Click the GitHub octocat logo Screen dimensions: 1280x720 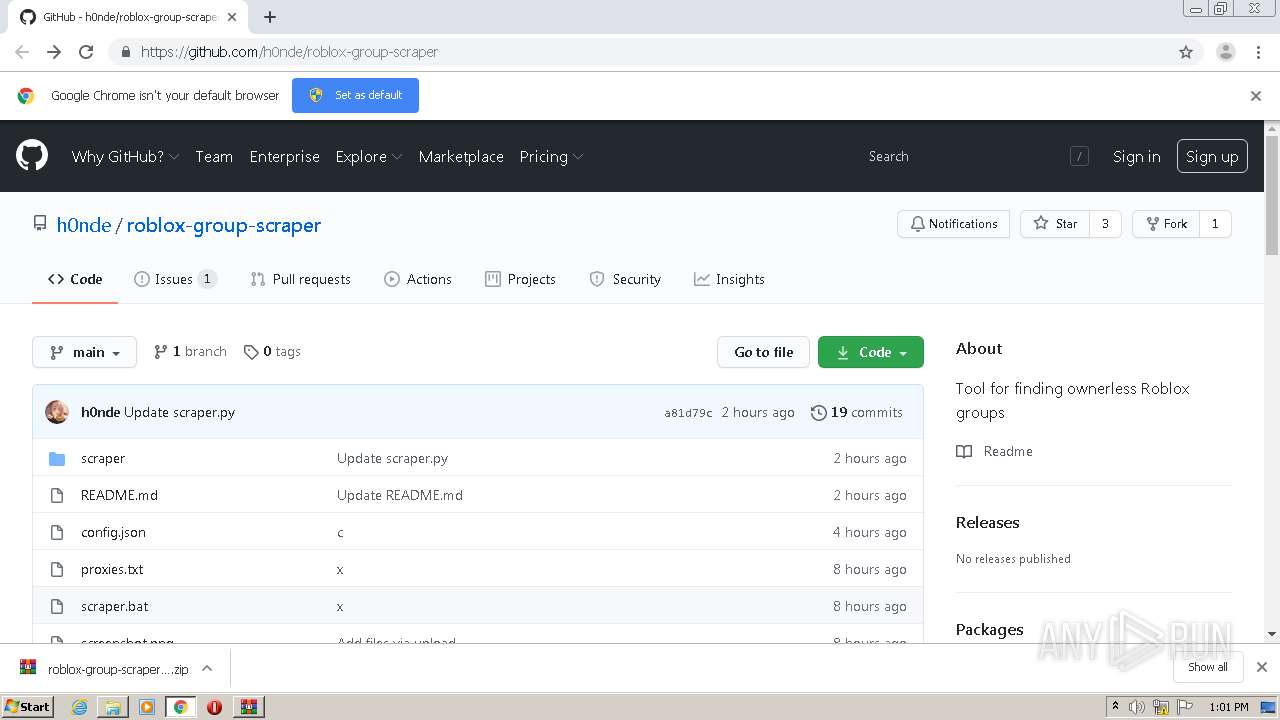click(32, 156)
